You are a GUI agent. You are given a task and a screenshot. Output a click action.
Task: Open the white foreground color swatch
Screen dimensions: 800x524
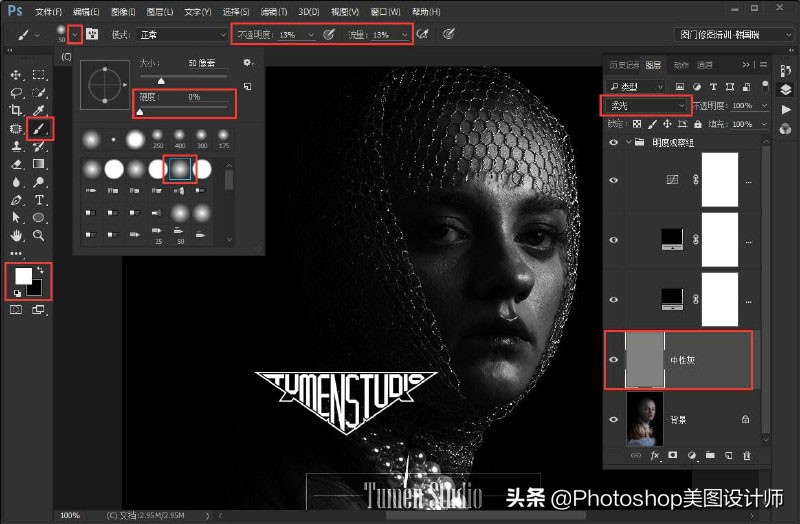coord(23,276)
